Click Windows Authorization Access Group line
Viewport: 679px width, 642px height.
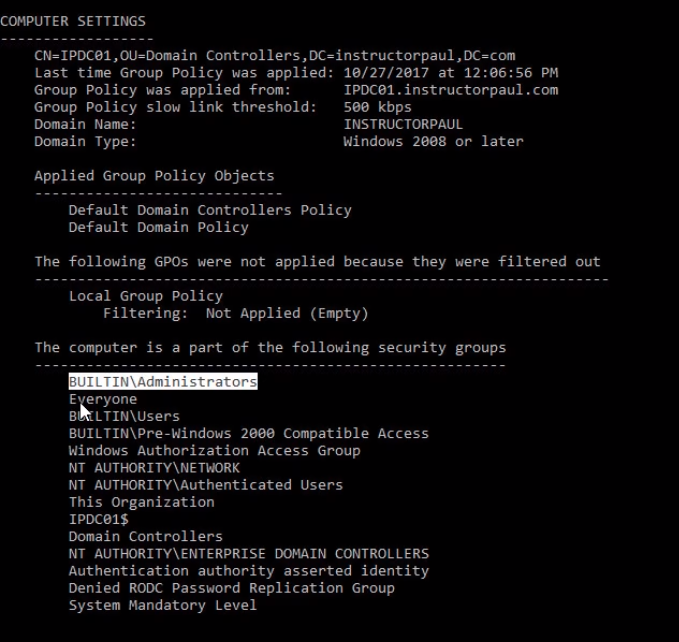(x=214, y=451)
